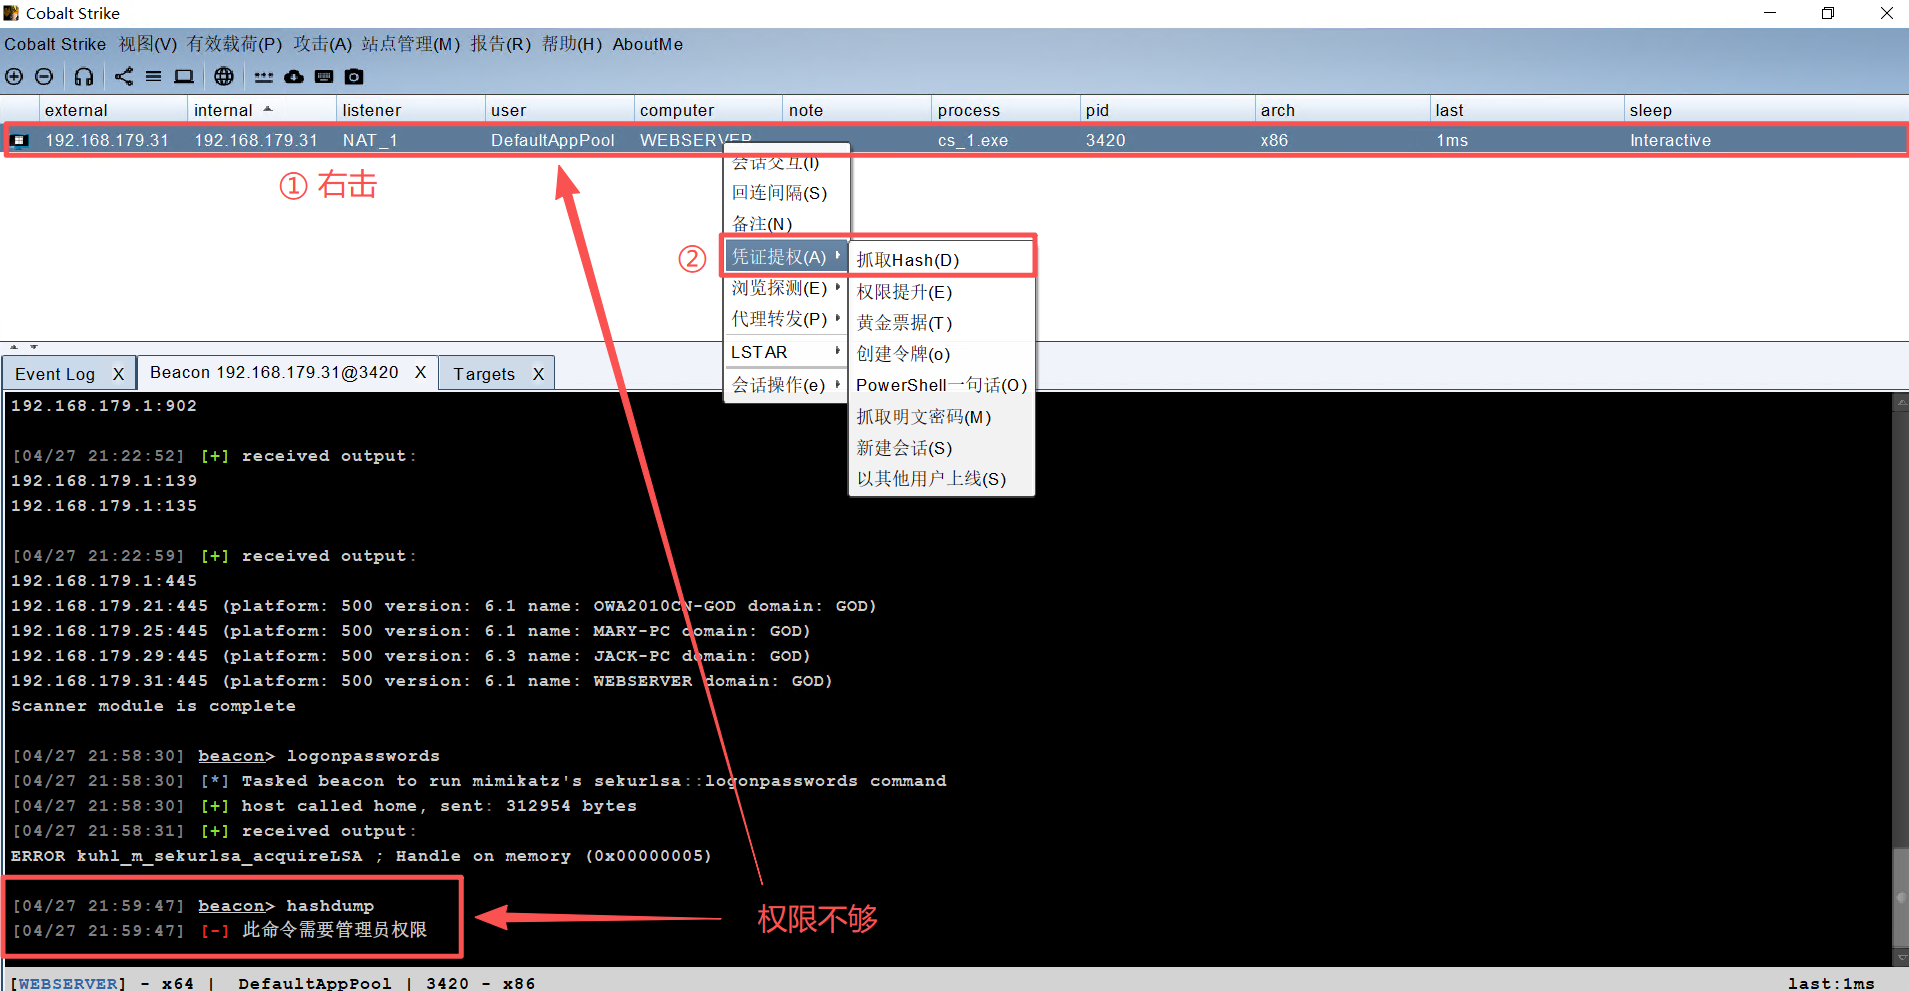Viewport: 1909px width, 991px height.
Task: Open the AboutMe menu
Action: point(648,44)
